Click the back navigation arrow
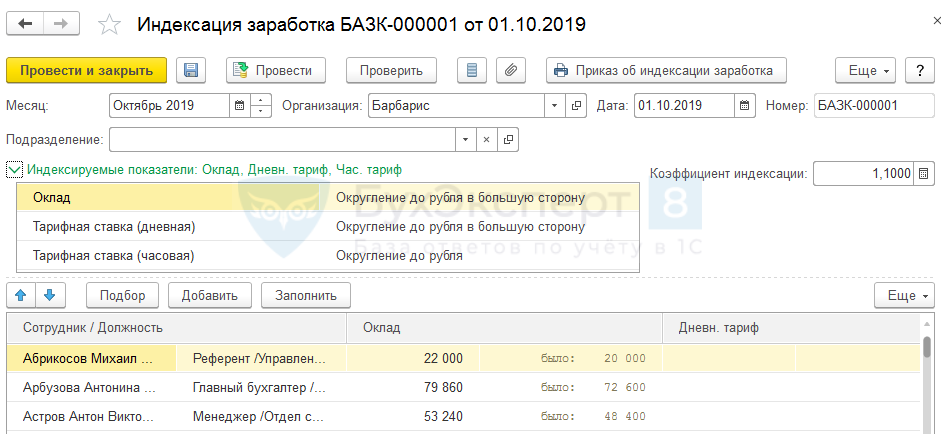Viewport: 941px width, 434px height. point(25,23)
